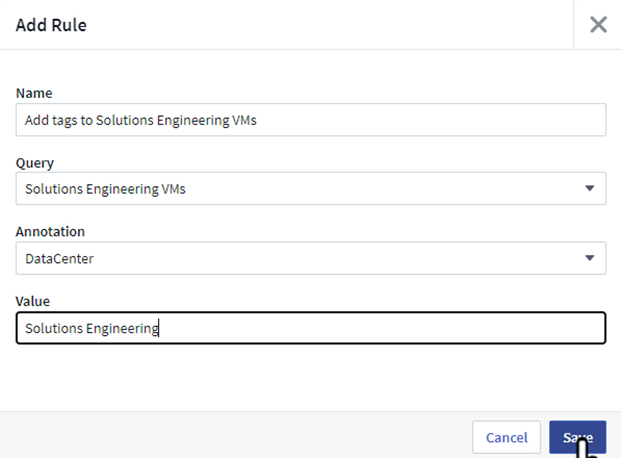
Task: Close the Add Rule dialog
Action: (x=598, y=25)
